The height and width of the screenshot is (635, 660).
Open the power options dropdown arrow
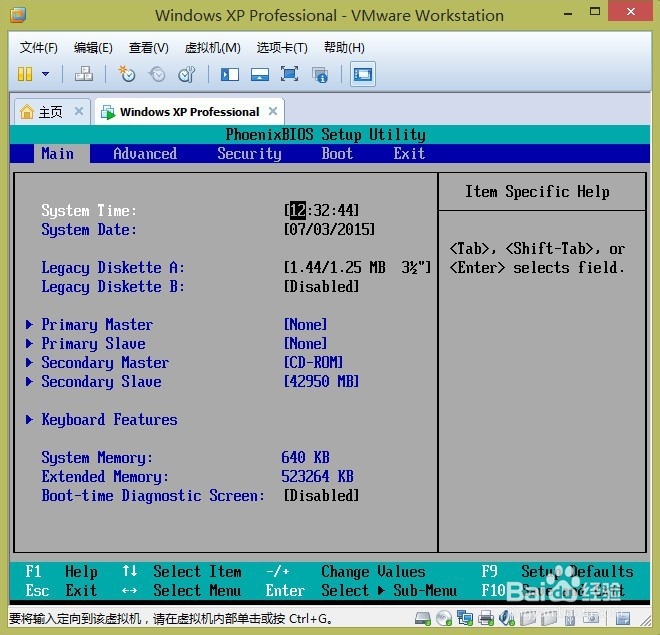(x=45, y=74)
